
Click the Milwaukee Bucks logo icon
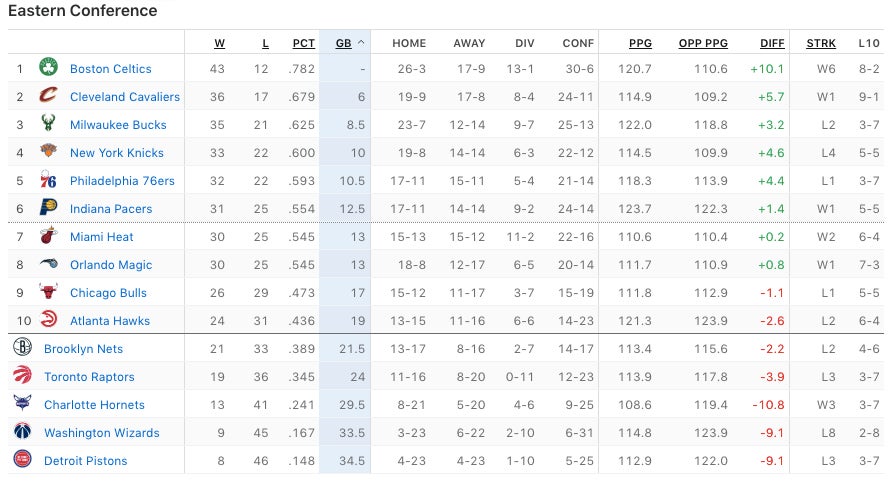(48, 124)
